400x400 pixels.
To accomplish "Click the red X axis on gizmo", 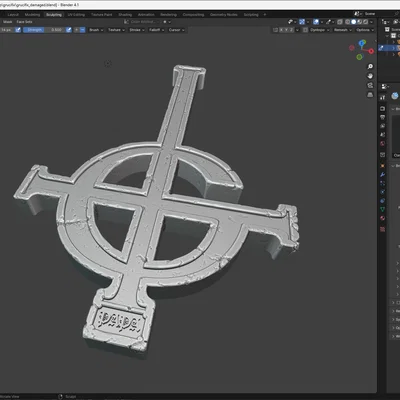I will (371, 51).
